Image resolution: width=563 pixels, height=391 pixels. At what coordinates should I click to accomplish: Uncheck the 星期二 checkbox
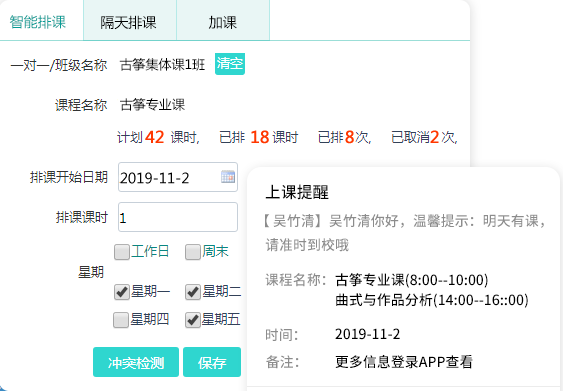(193, 292)
